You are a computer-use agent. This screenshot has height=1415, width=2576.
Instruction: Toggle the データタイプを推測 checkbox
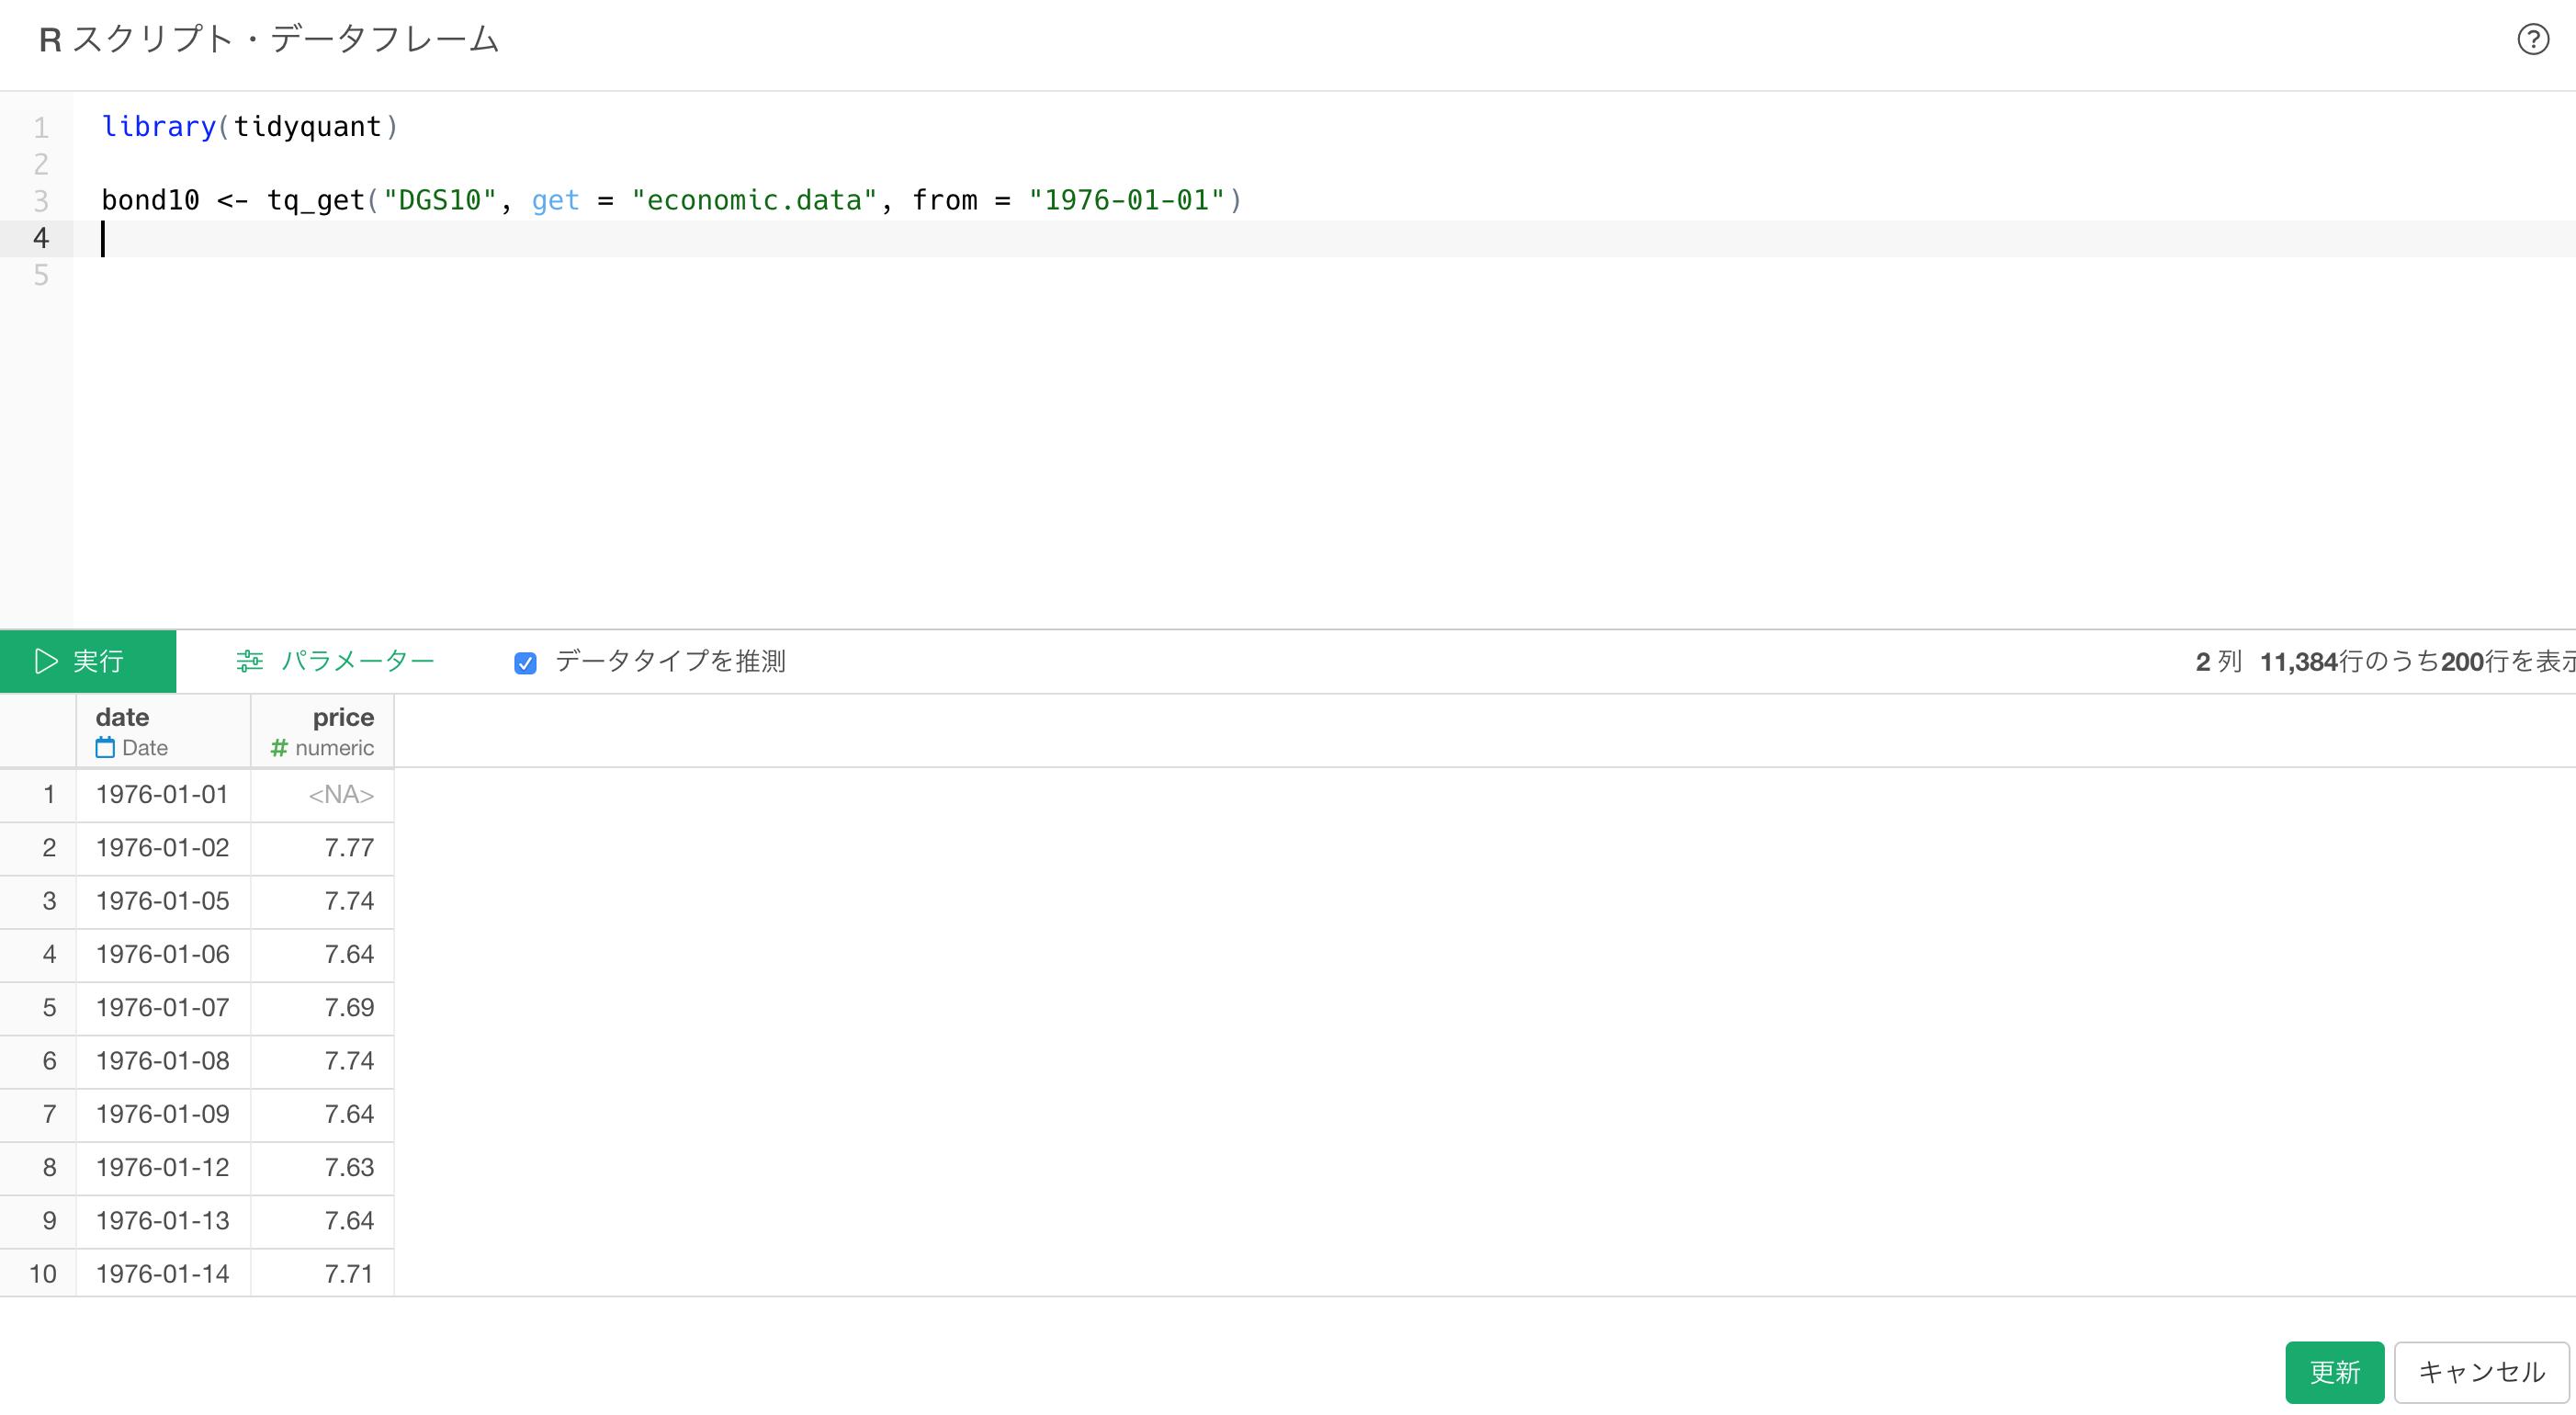[x=525, y=662]
